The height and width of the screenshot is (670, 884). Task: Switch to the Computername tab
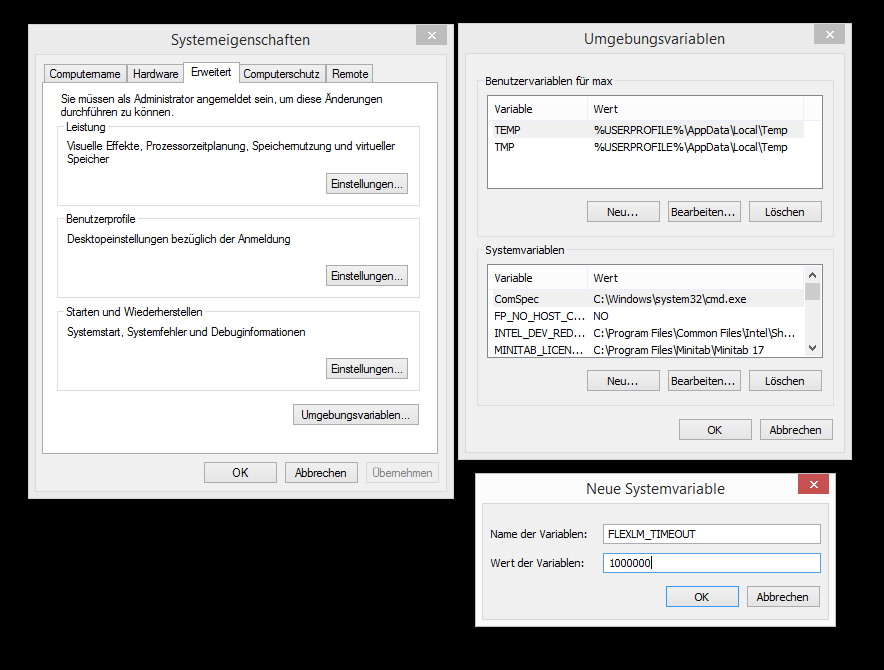(85, 74)
